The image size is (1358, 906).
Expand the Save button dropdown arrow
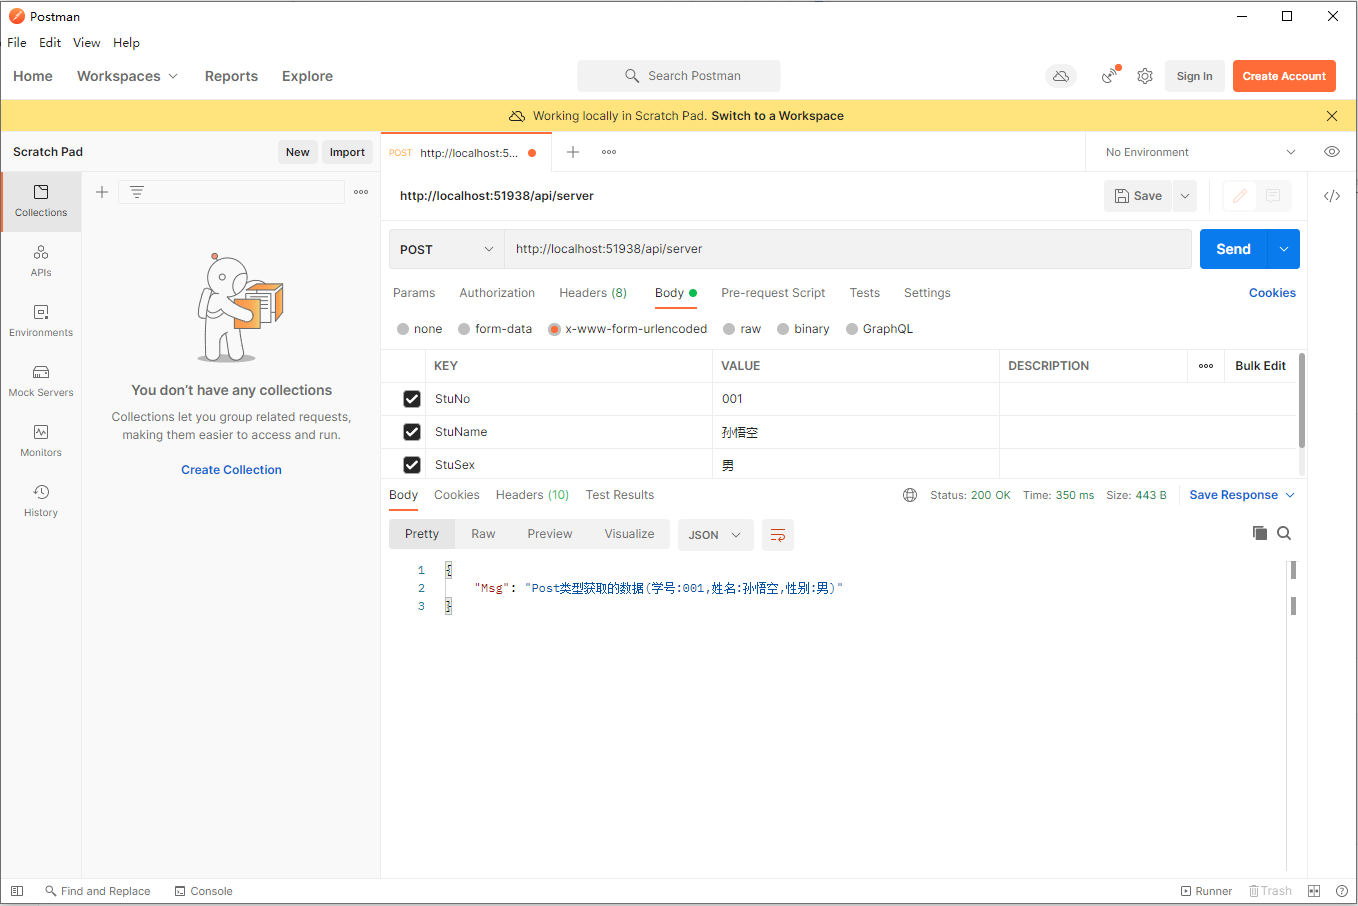[x=1185, y=196]
